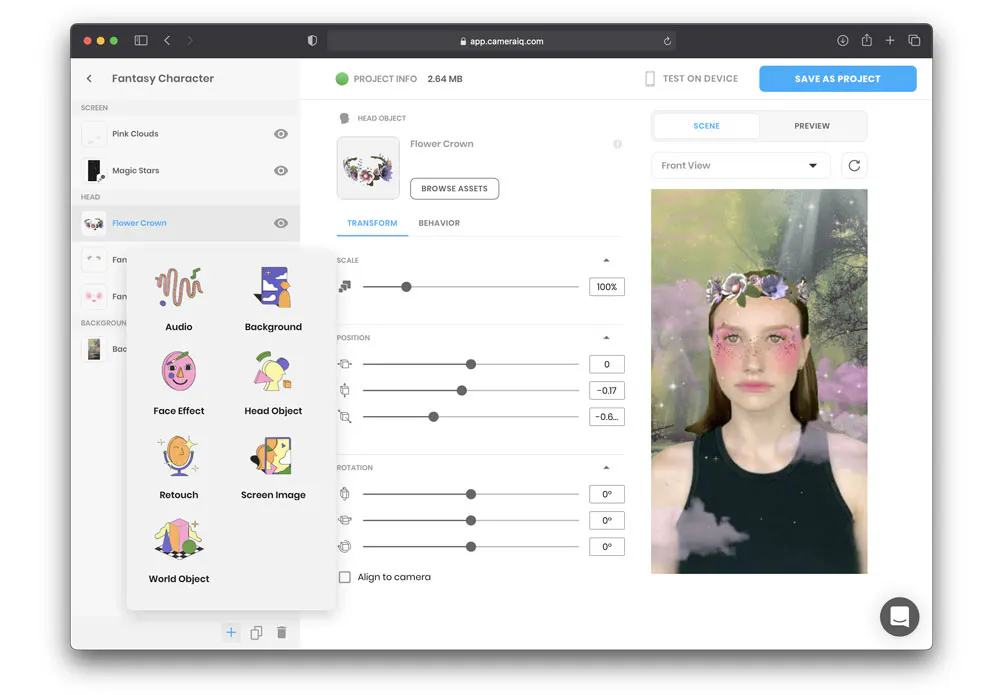1003x695 pixels.
Task: Click the Y position slider handle
Action: (x=462, y=391)
